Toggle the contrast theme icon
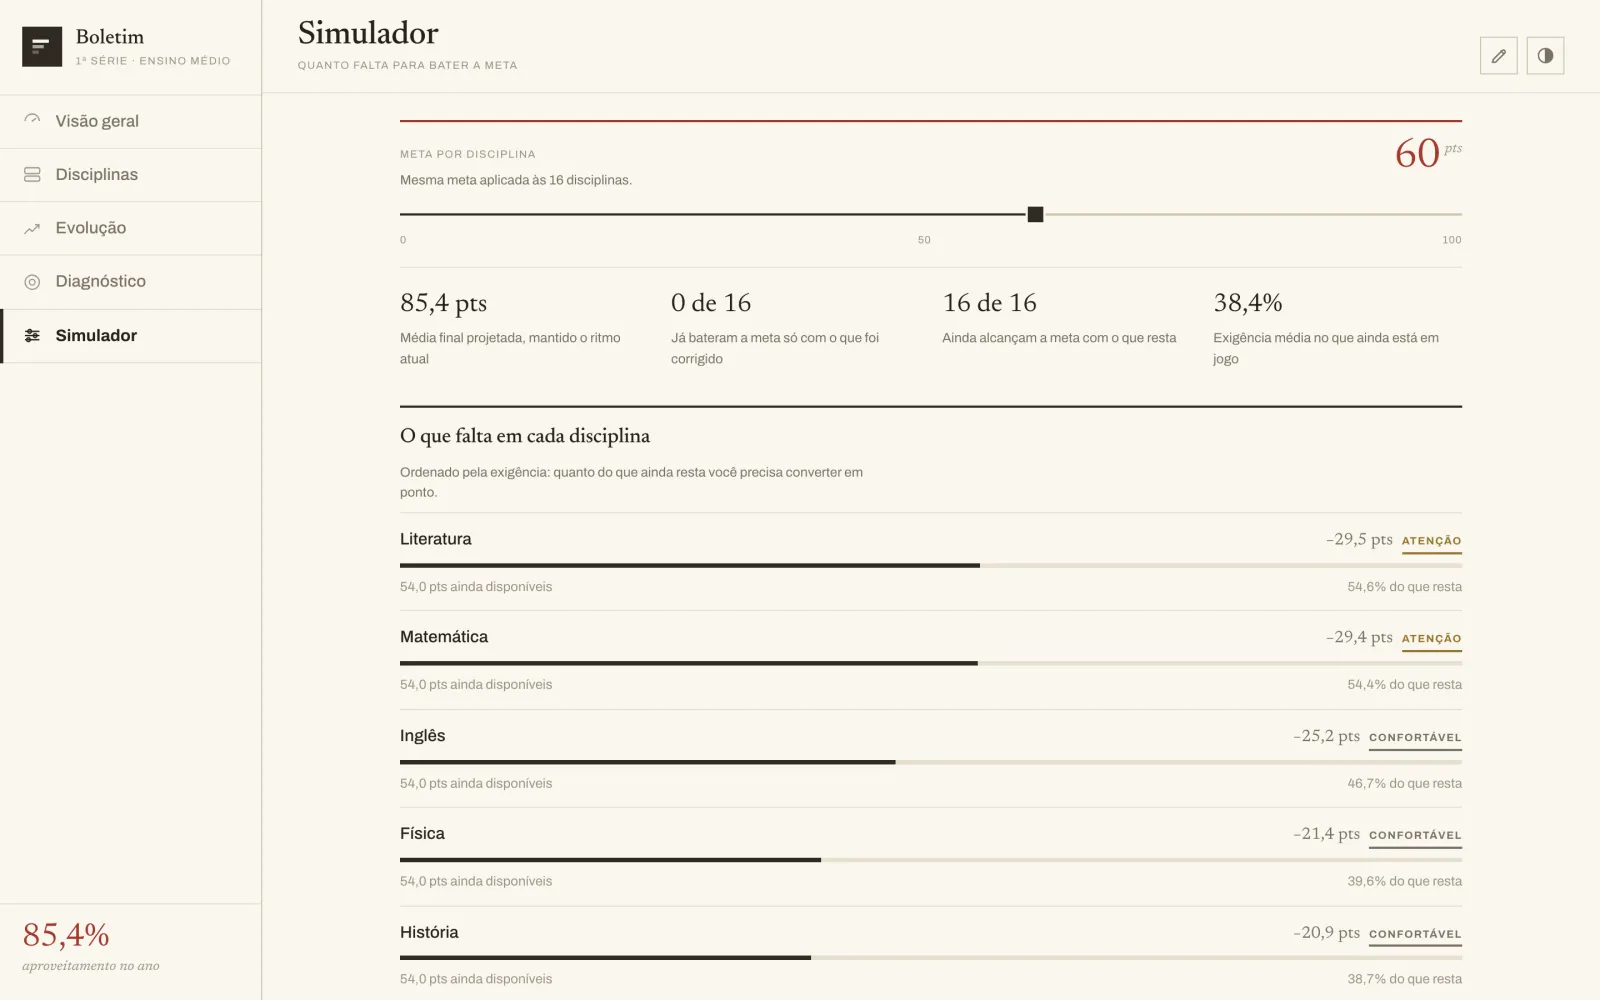1600x1000 pixels. (x=1545, y=56)
